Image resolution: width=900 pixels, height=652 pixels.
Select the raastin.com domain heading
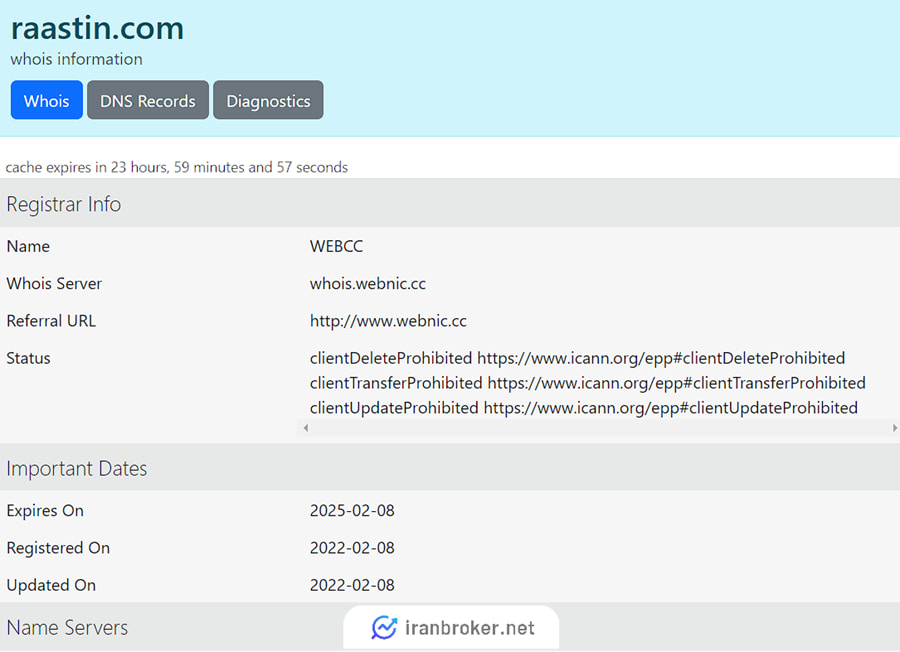97,28
